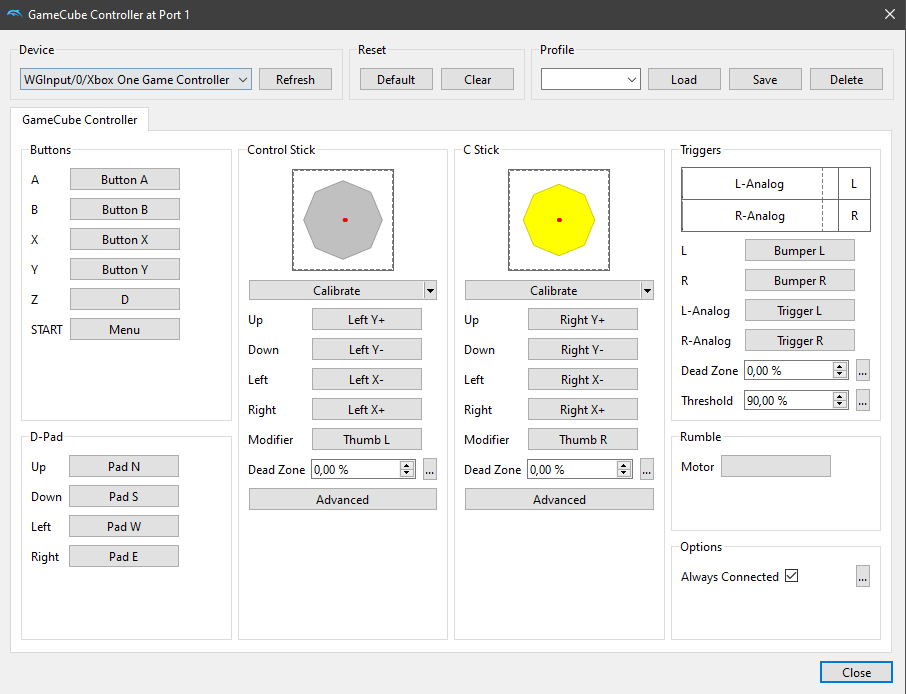
Task: Click the C Stick Calibrate button
Action: (553, 291)
